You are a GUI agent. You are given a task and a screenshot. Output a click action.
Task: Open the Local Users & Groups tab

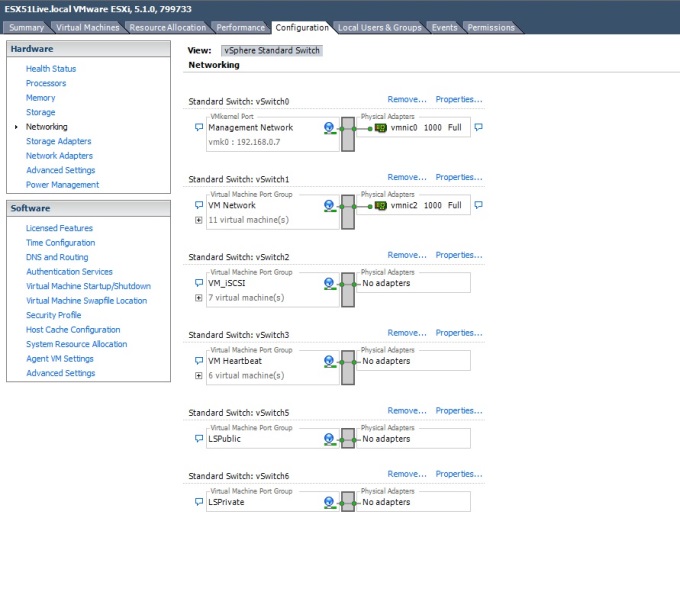coord(379,27)
